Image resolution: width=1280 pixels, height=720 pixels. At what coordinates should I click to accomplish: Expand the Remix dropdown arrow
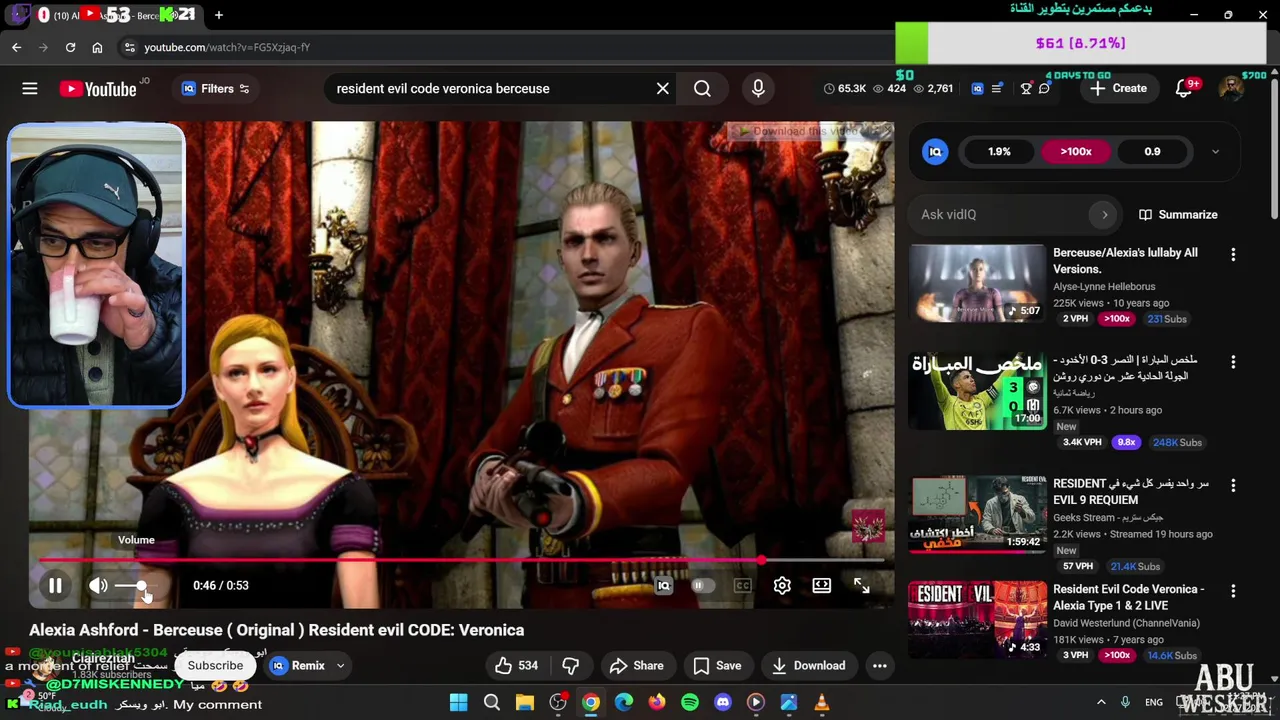(x=340, y=666)
